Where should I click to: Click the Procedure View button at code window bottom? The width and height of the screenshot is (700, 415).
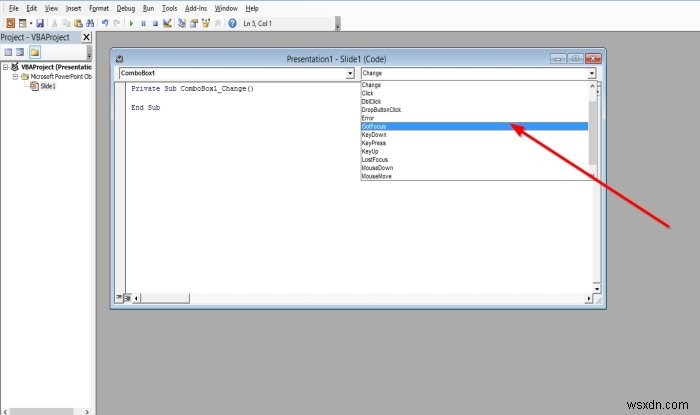coord(119,298)
